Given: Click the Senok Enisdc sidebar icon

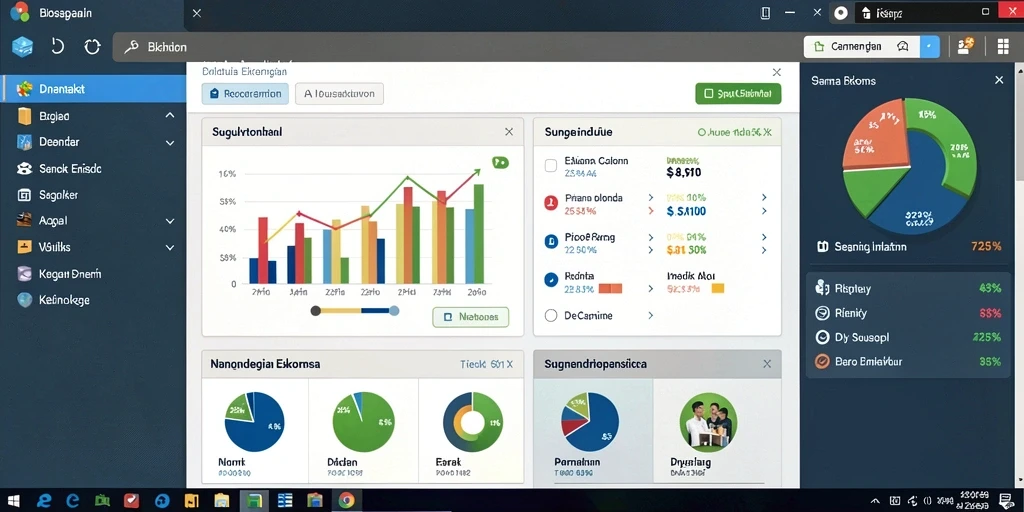Looking at the screenshot, I should pyautogui.click(x=24, y=168).
